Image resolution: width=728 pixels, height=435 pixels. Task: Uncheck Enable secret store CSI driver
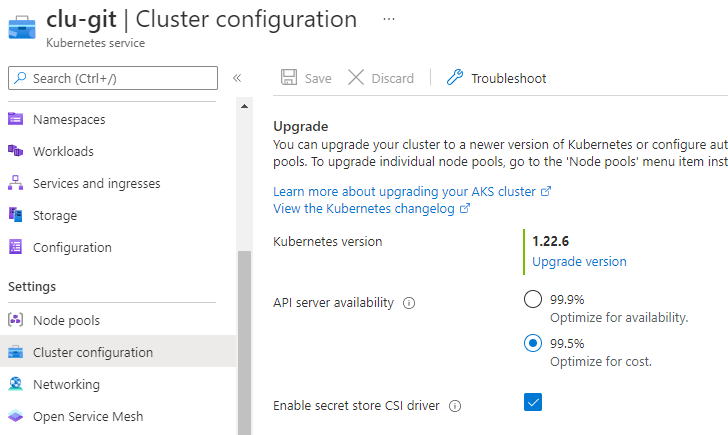pos(533,402)
